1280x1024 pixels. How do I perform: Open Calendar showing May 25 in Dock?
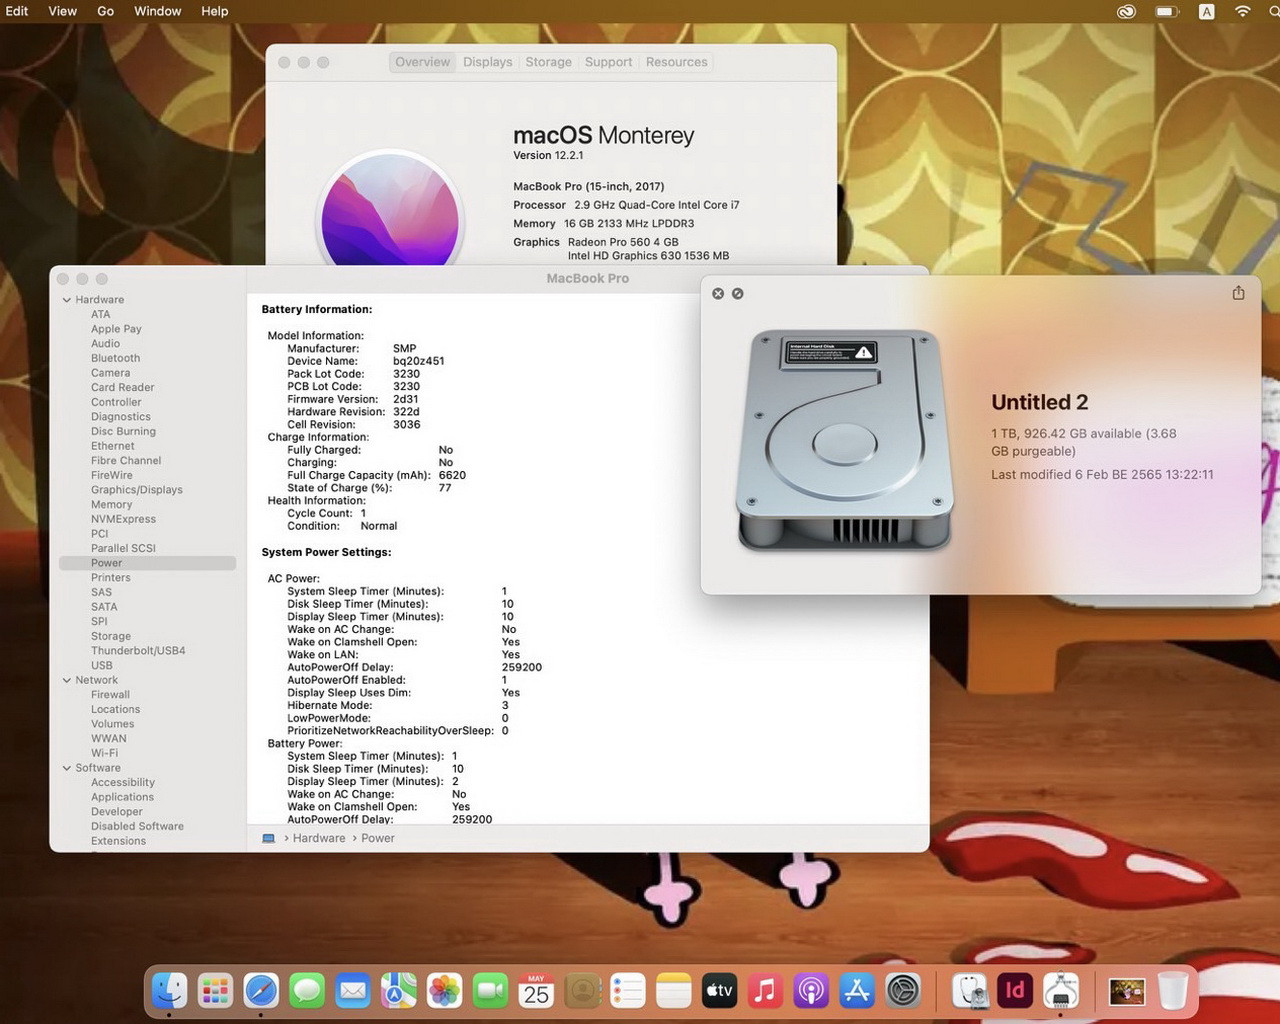click(536, 991)
